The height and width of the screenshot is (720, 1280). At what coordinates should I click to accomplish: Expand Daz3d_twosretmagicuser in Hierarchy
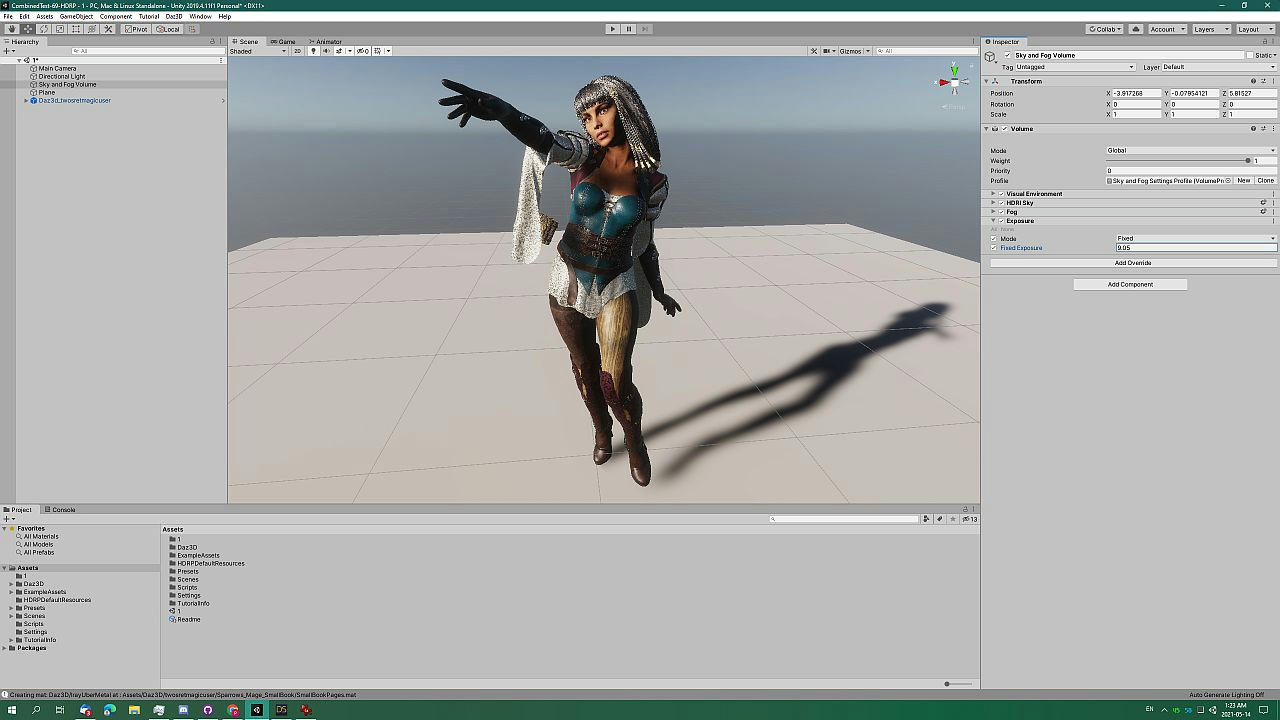26,100
